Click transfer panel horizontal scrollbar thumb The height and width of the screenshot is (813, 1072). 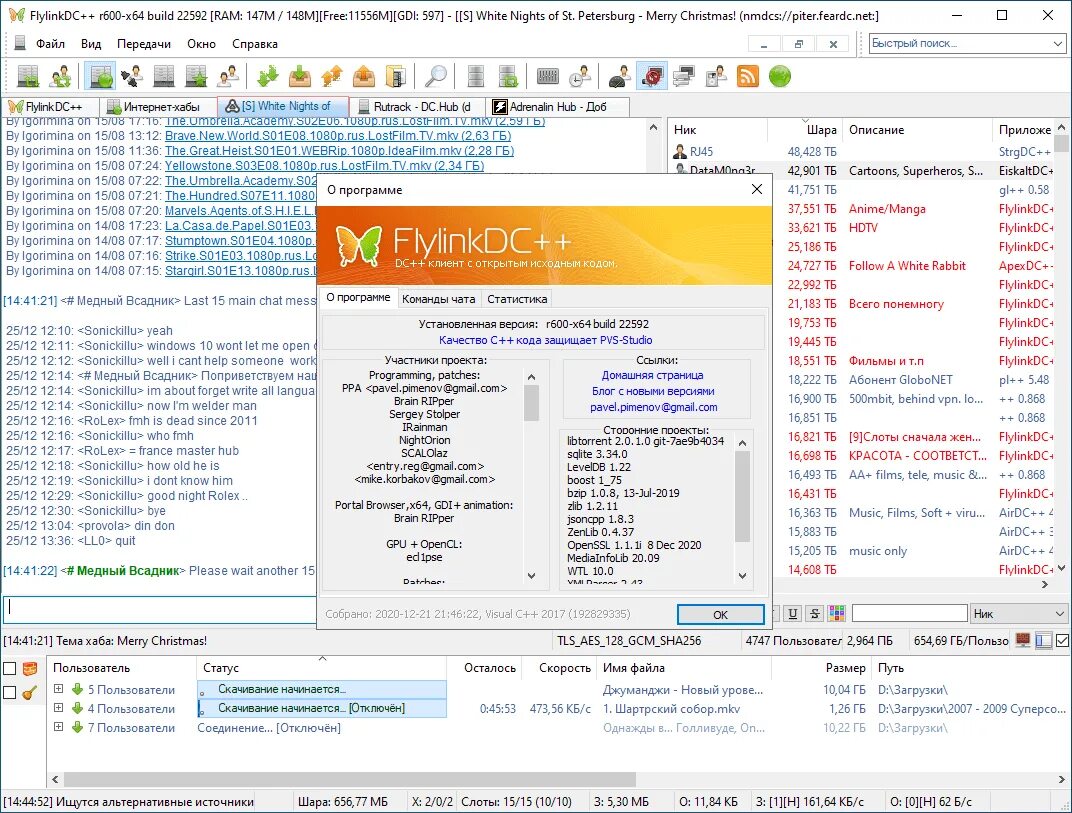pos(349,779)
